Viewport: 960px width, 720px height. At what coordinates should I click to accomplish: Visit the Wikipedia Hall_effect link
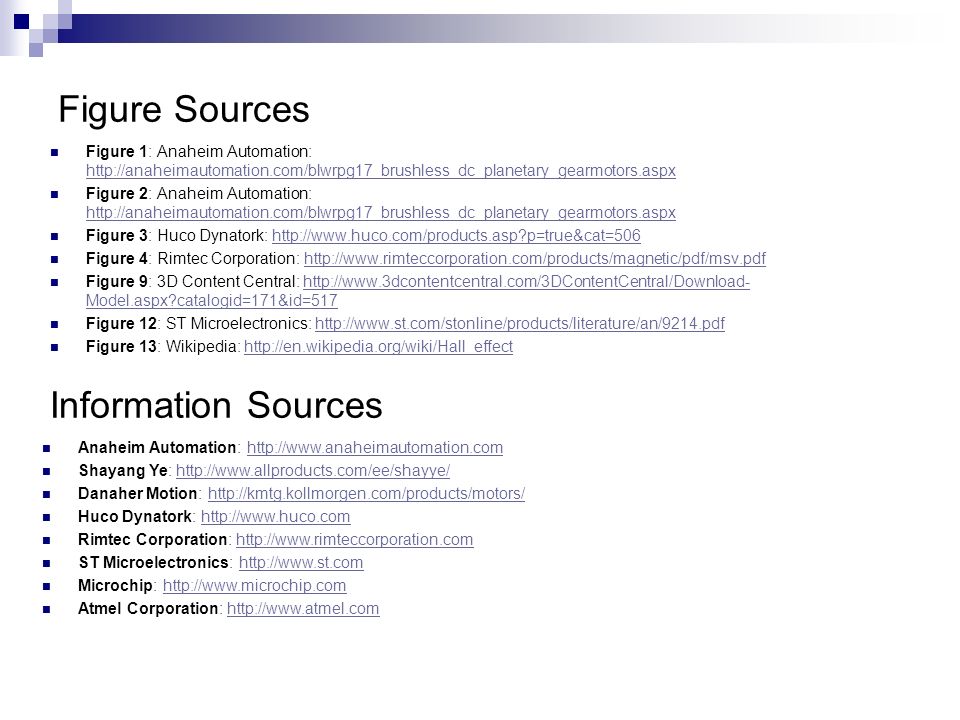[x=378, y=347]
